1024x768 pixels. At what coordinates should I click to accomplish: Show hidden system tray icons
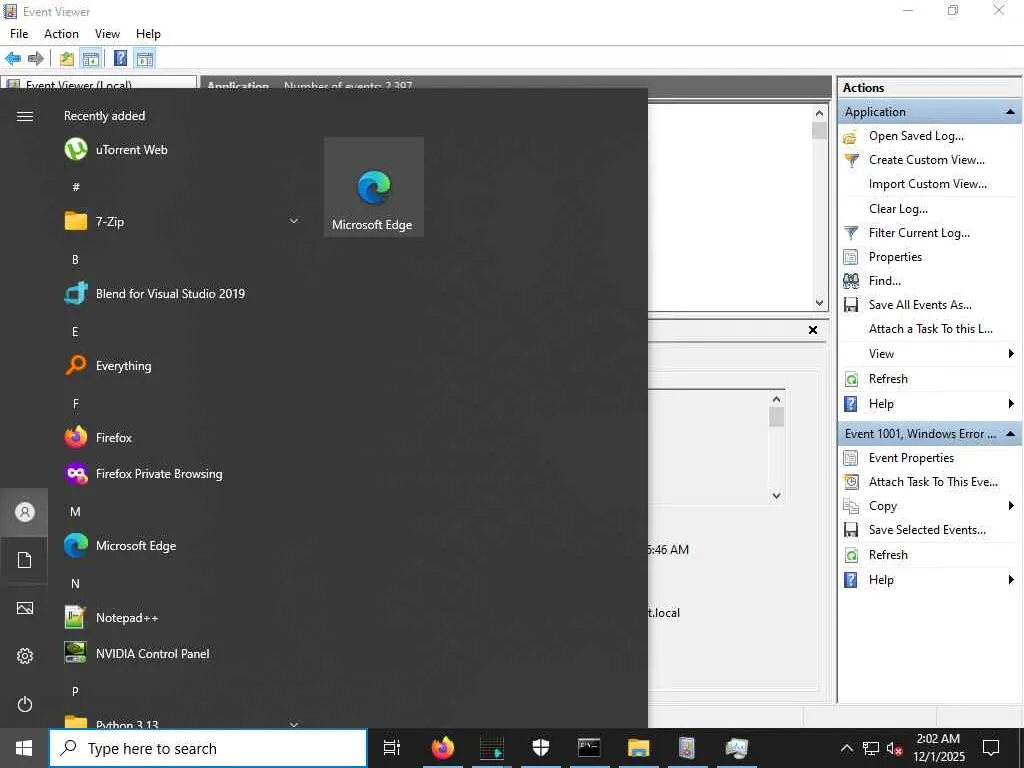point(846,748)
